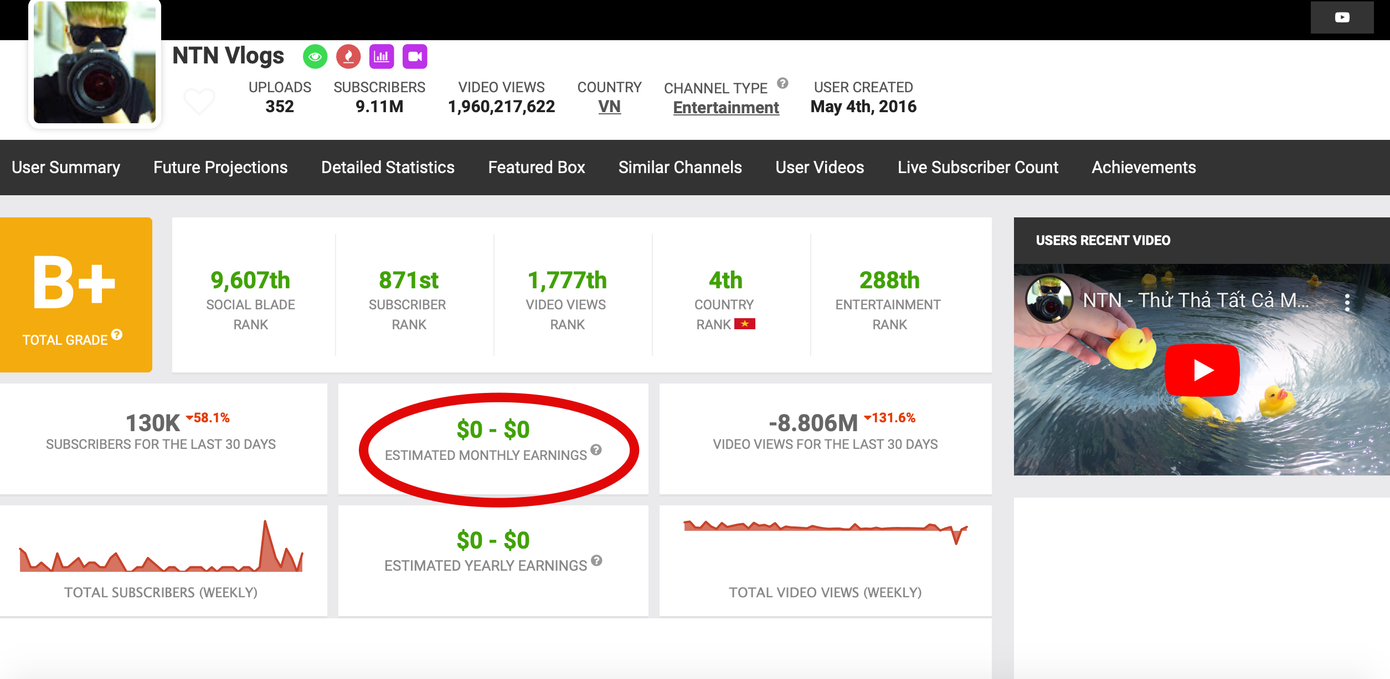Click the purple video camera badge icon
The width and height of the screenshot is (1390, 679).
pos(415,56)
